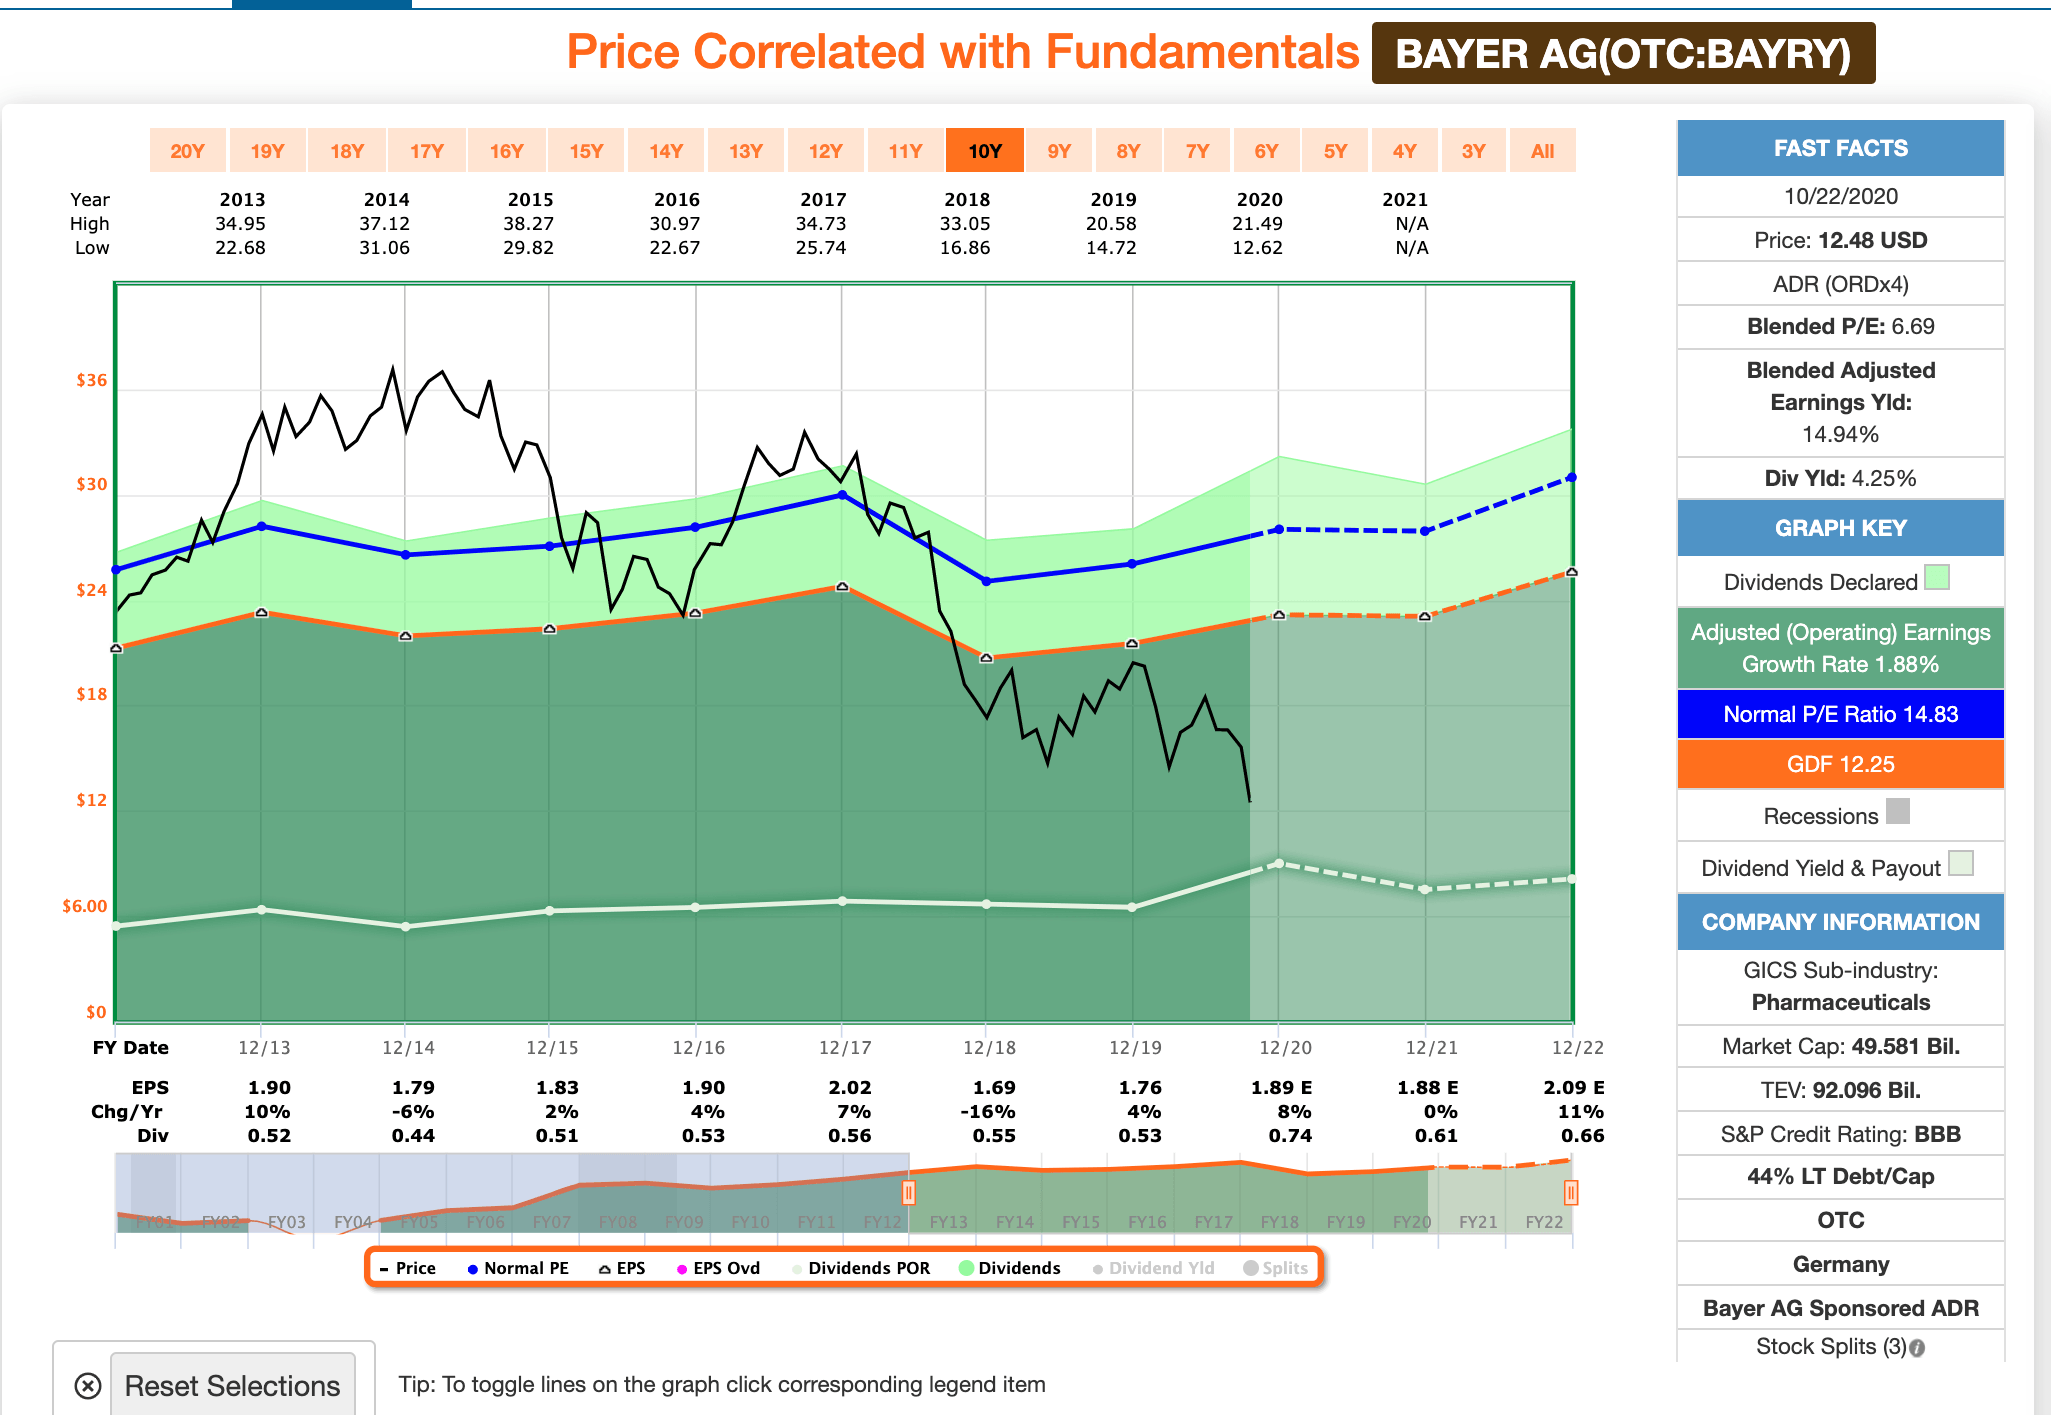Click the Reset Selections button
2051x1415 pixels.
tap(233, 1385)
